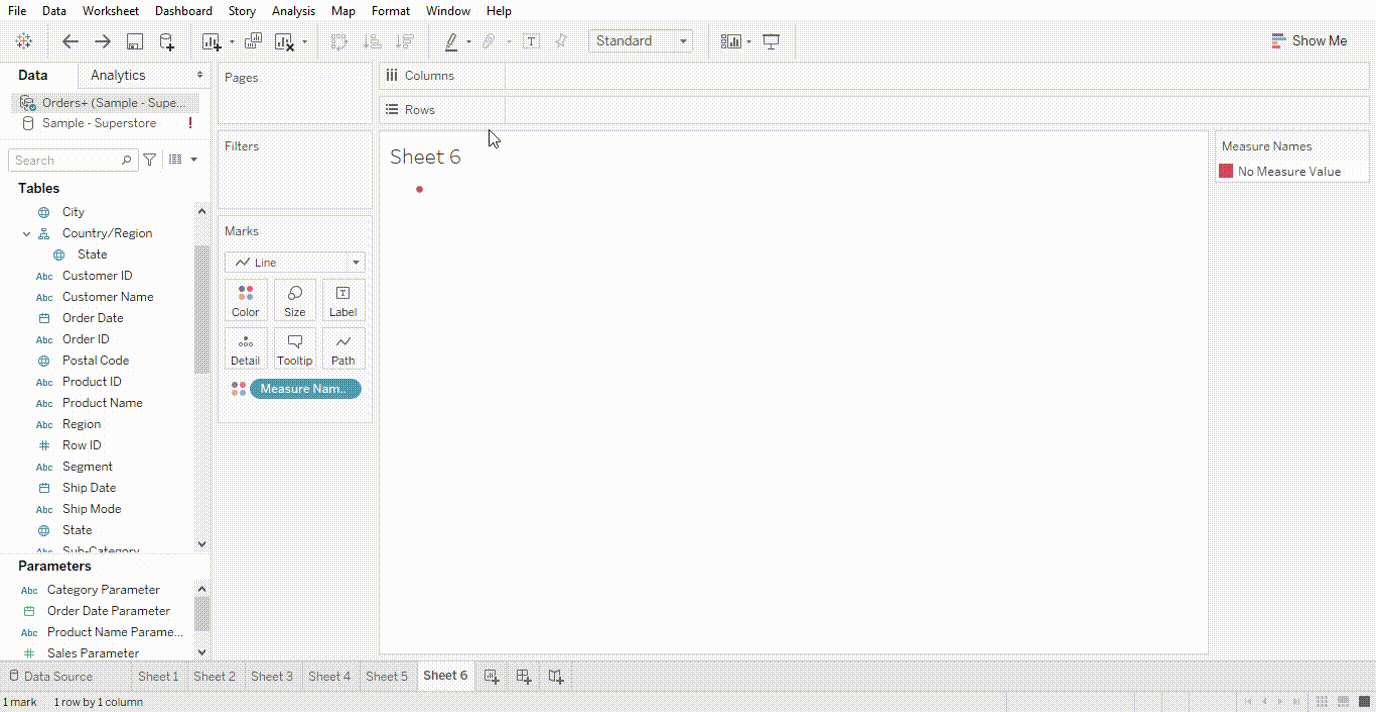Click the Sort Descending icon
This screenshot has width=1376, height=712.
pos(404,41)
